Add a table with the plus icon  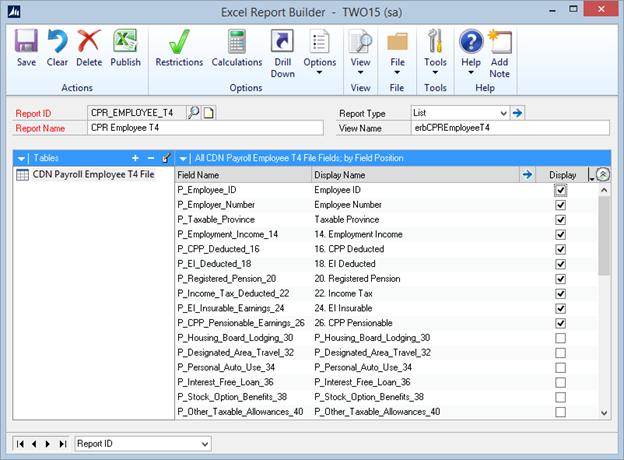point(135,158)
